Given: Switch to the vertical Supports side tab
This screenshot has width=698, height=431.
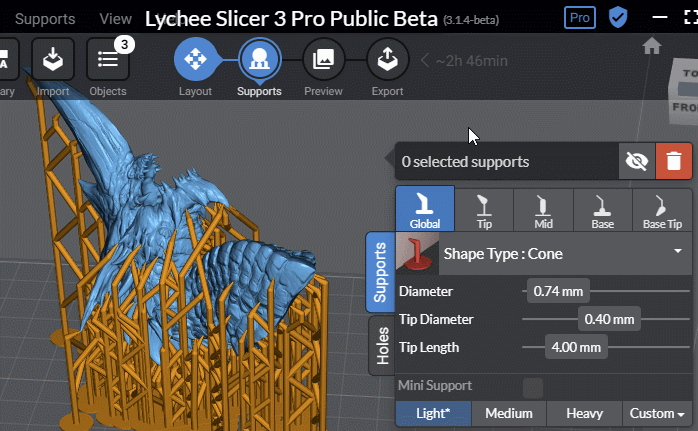Looking at the screenshot, I should [x=380, y=272].
